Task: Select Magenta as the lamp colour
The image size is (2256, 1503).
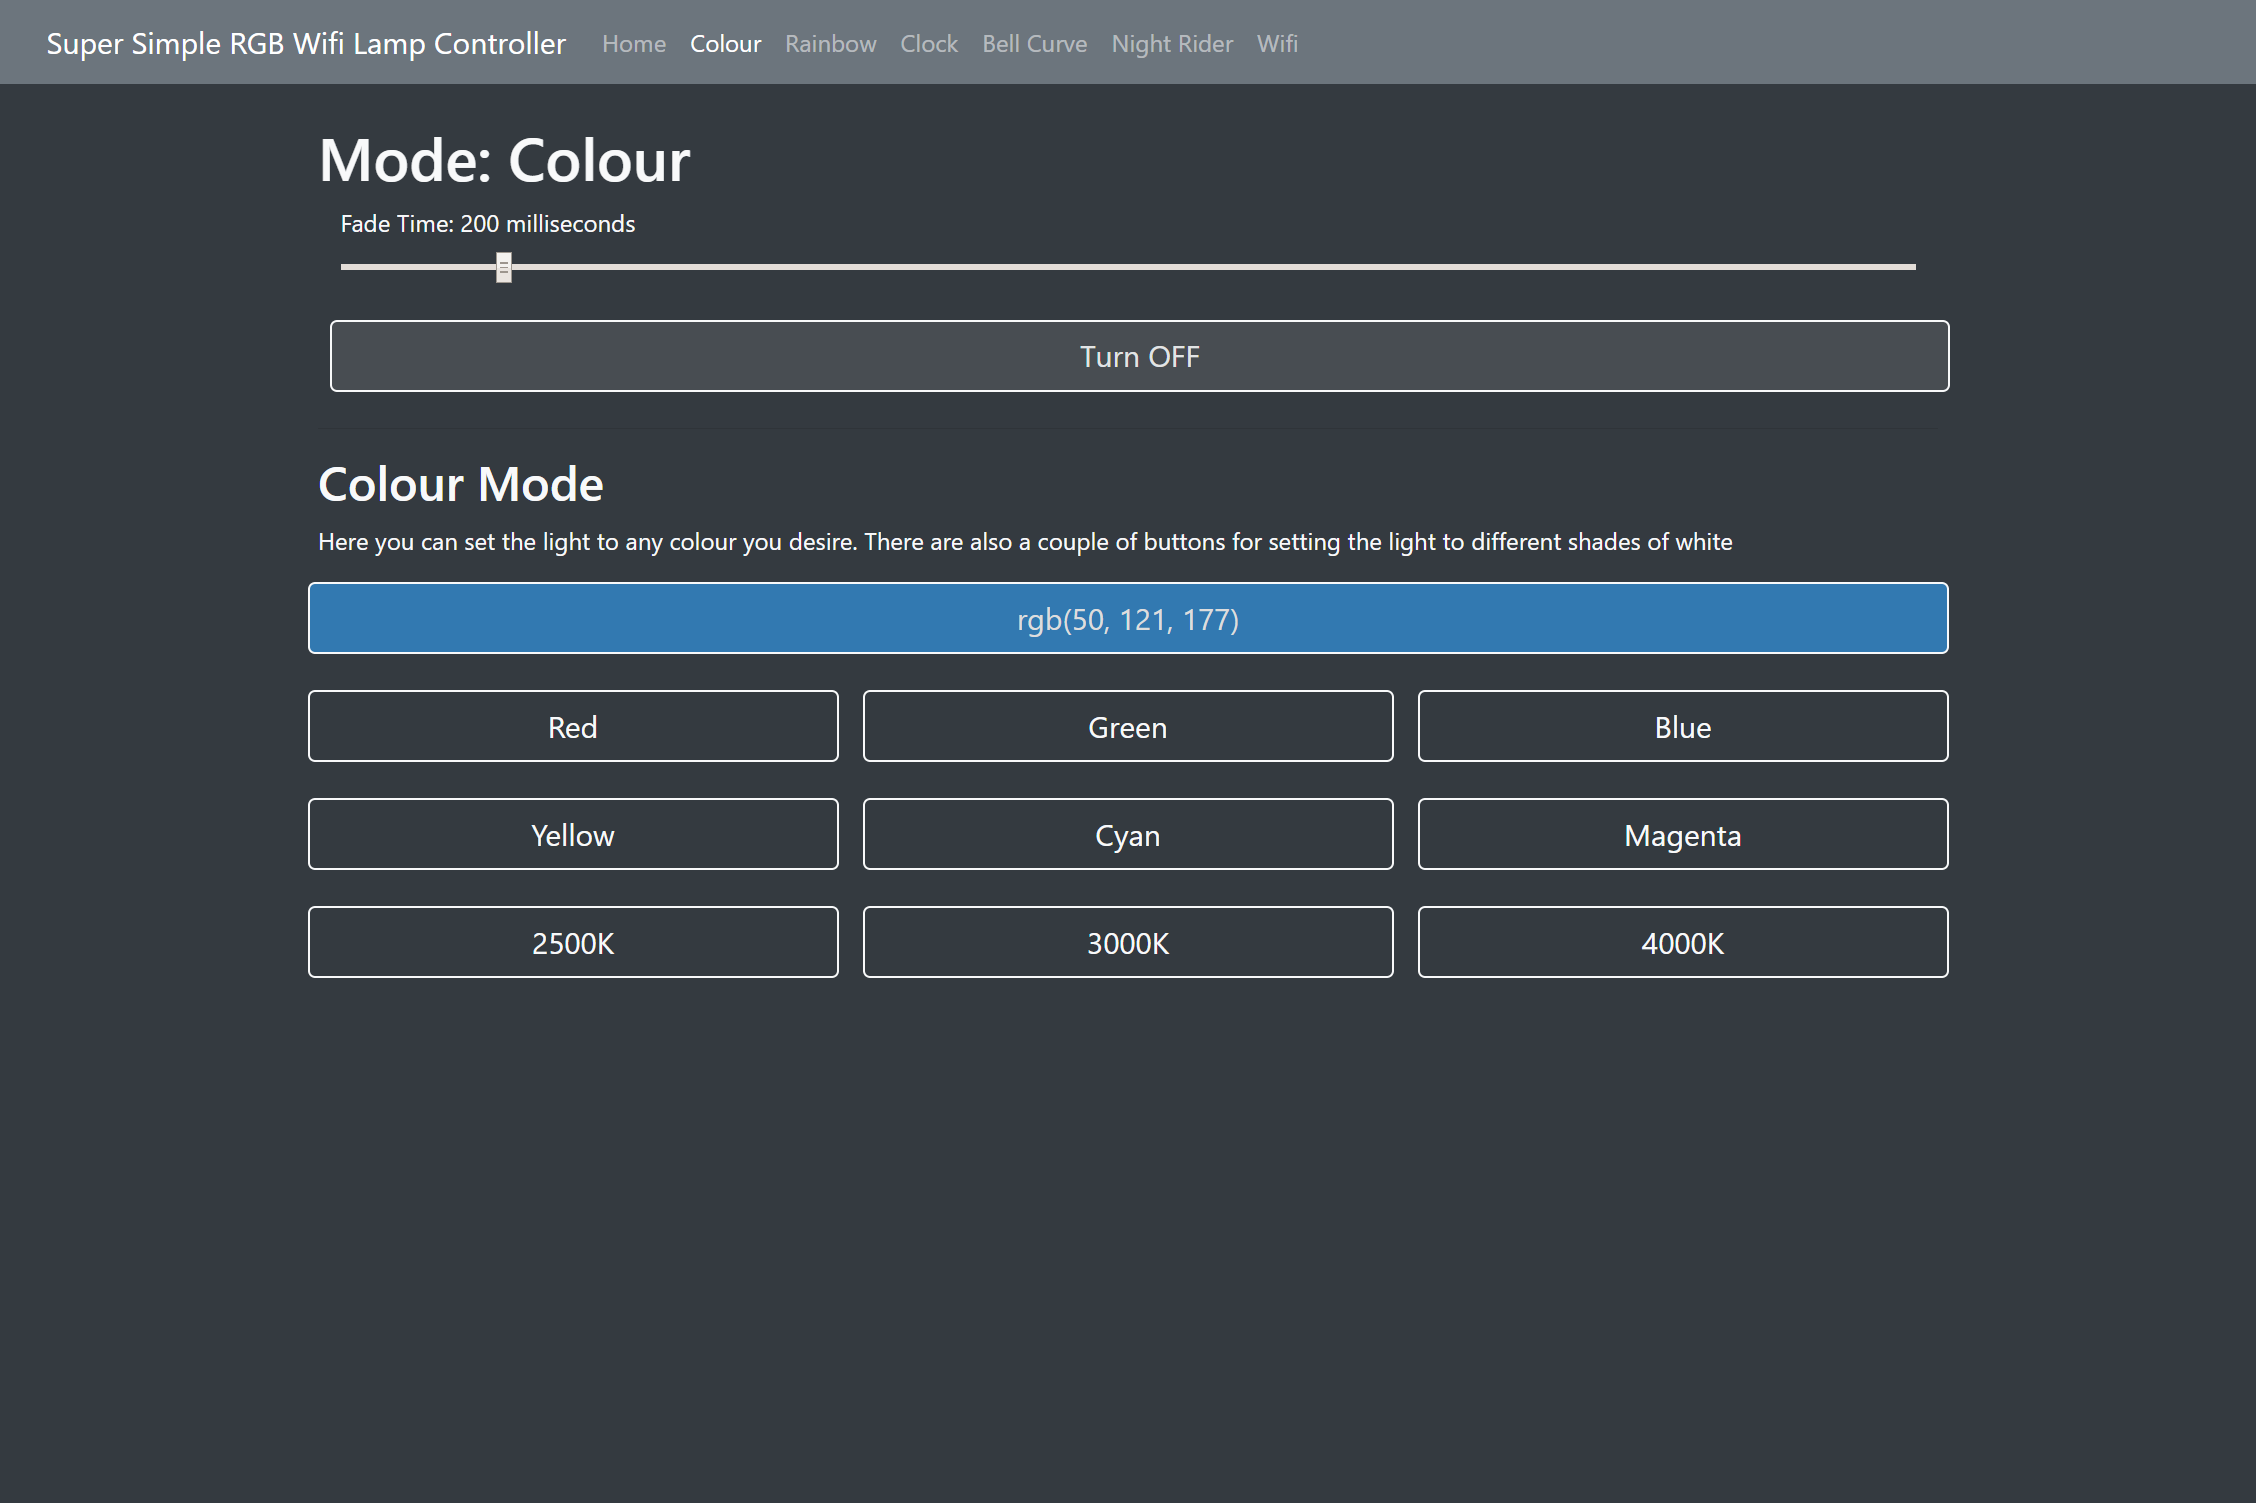Action: click(1682, 835)
